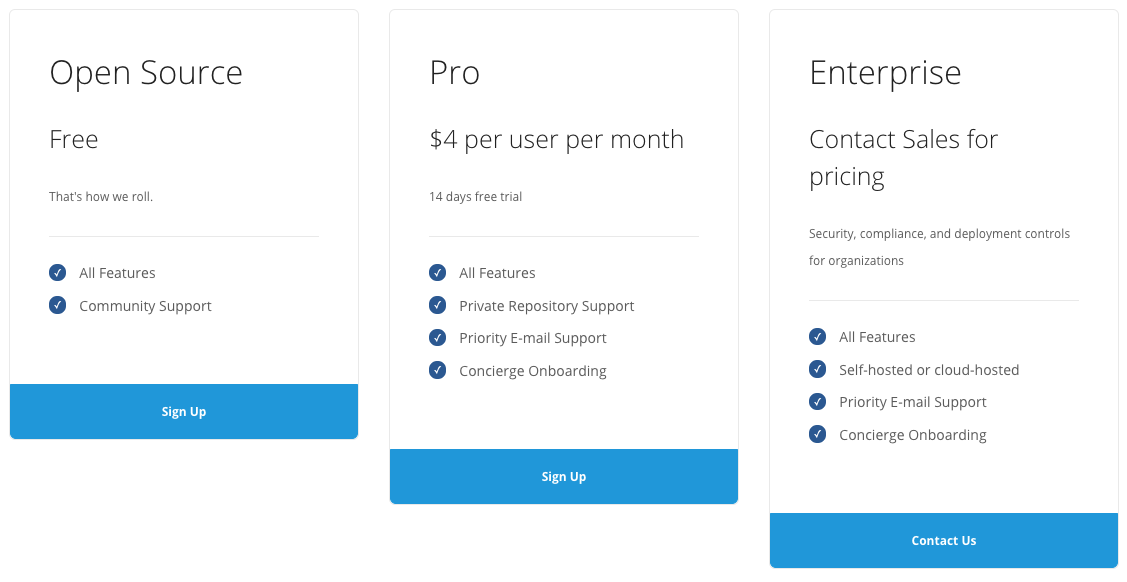
Task: Click the Pro plan Sign Up button
Action: [x=564, y=476]
